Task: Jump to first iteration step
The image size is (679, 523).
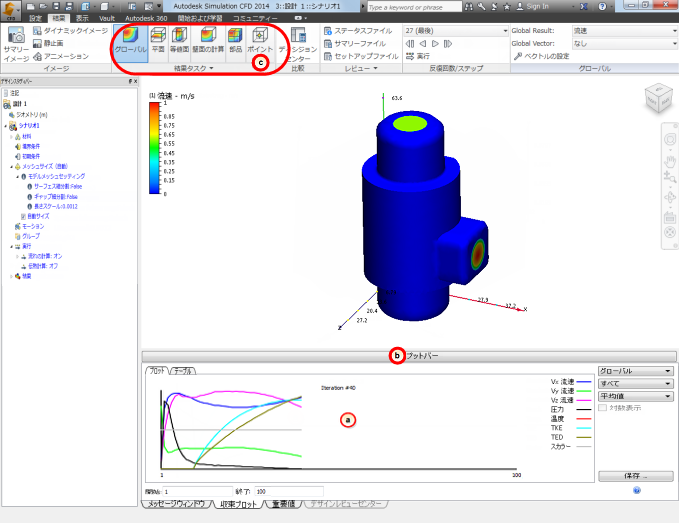Action: coord(410,43)
